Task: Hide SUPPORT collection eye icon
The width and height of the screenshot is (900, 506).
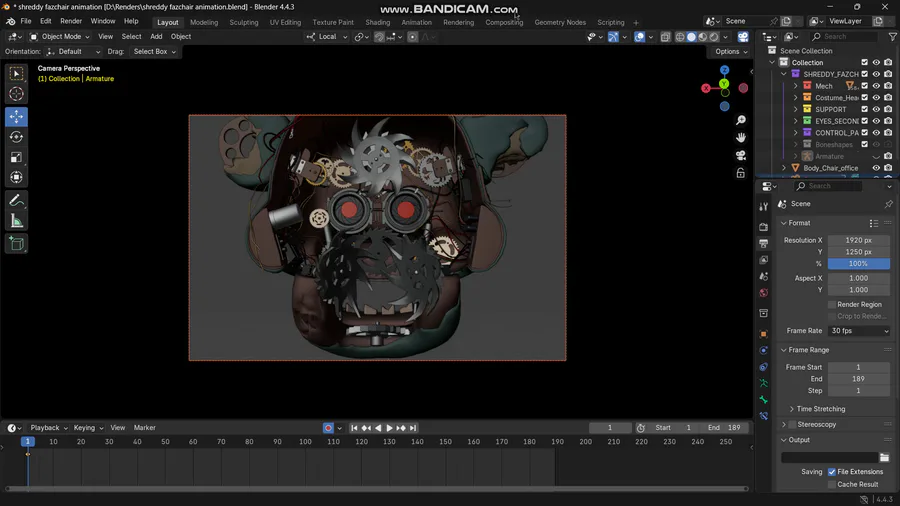Action: (876, 110)
